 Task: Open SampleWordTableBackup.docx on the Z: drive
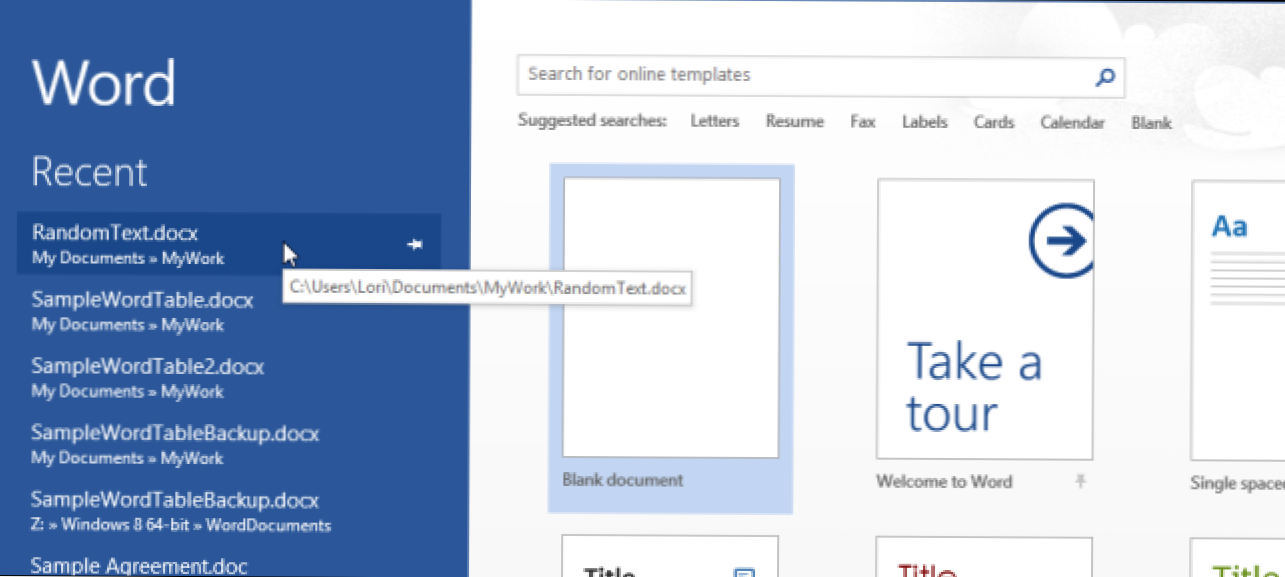[175, 500]
